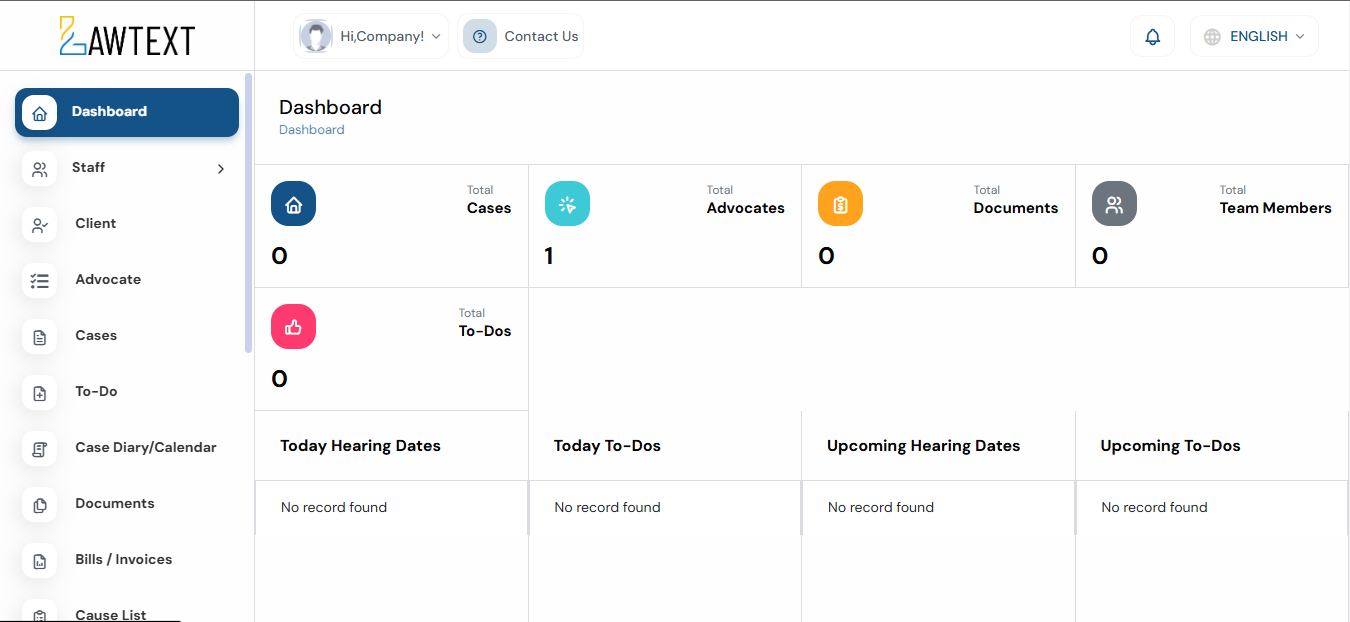
Task: Click the user profile avatar
Action: coord(316,37)
